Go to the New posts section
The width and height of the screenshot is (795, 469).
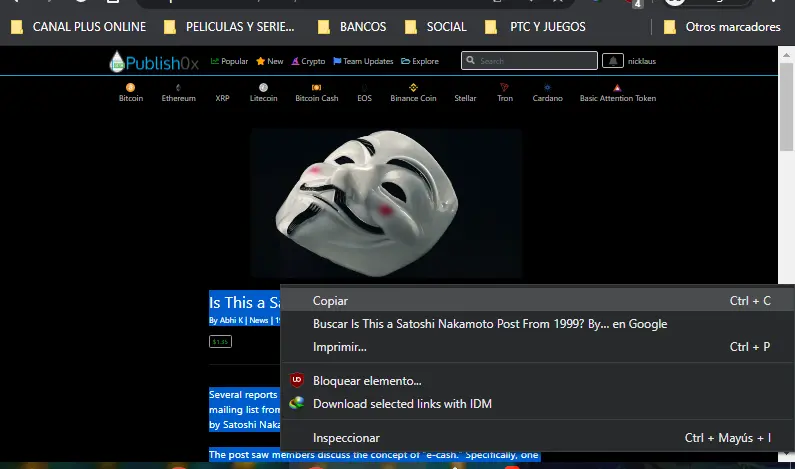(x=270, y=61)
